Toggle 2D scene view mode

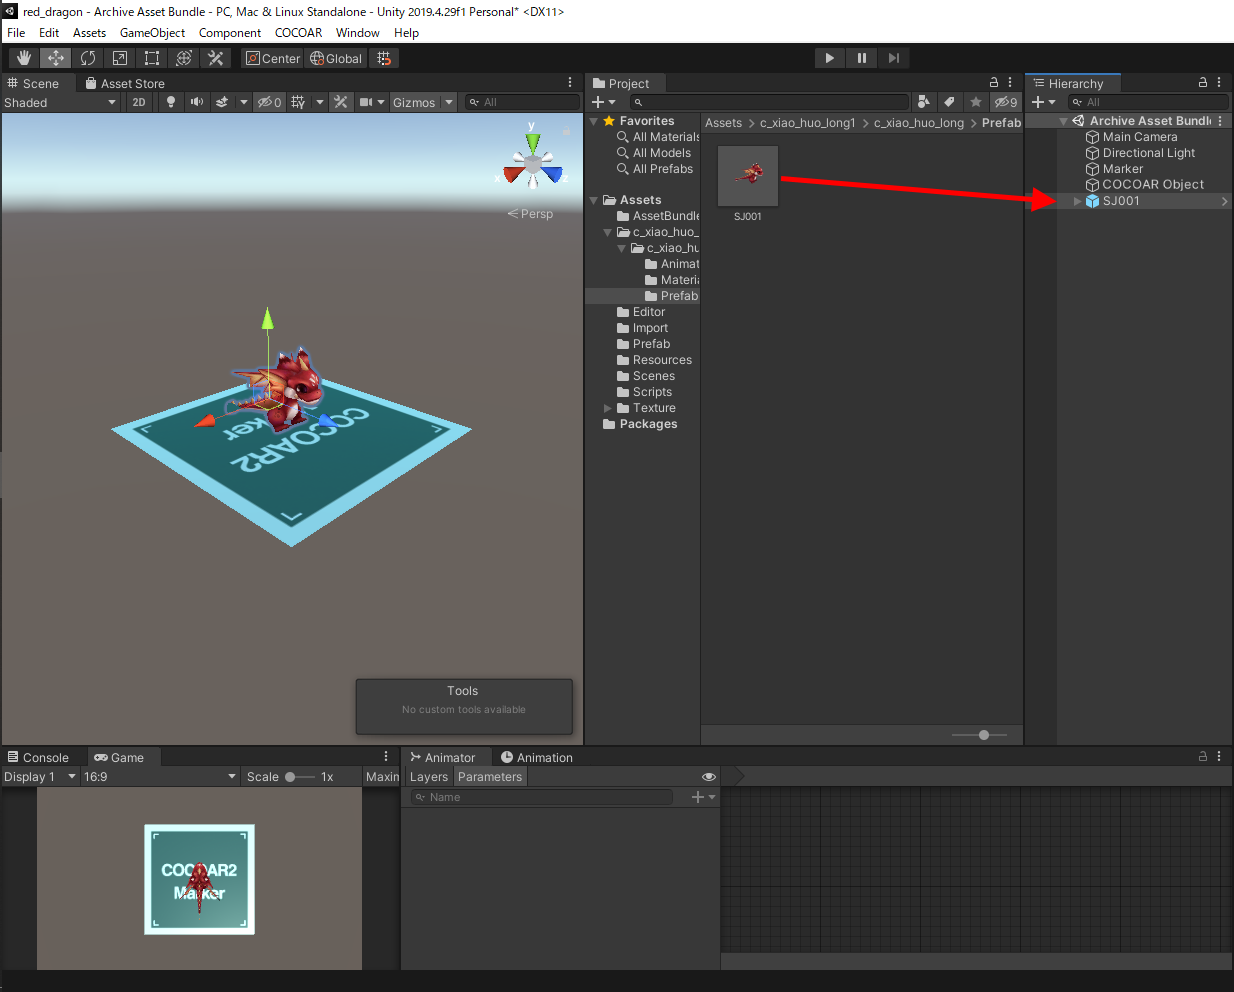139,102
